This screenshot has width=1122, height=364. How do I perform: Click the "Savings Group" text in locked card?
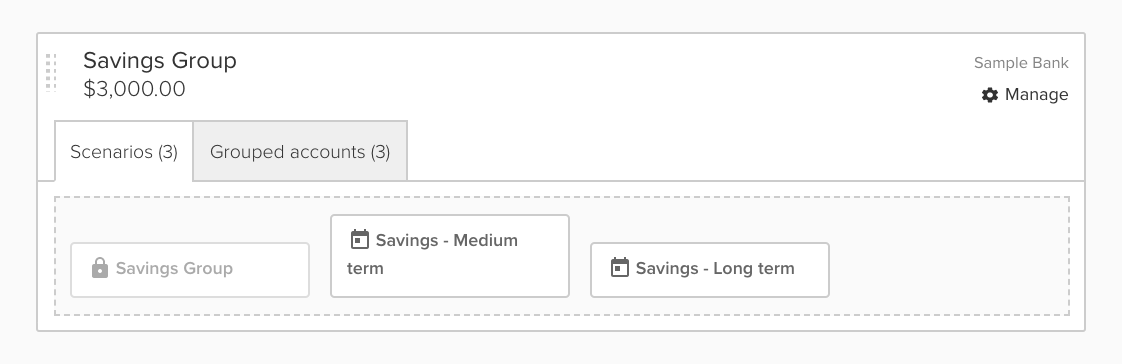coord(174,268)
